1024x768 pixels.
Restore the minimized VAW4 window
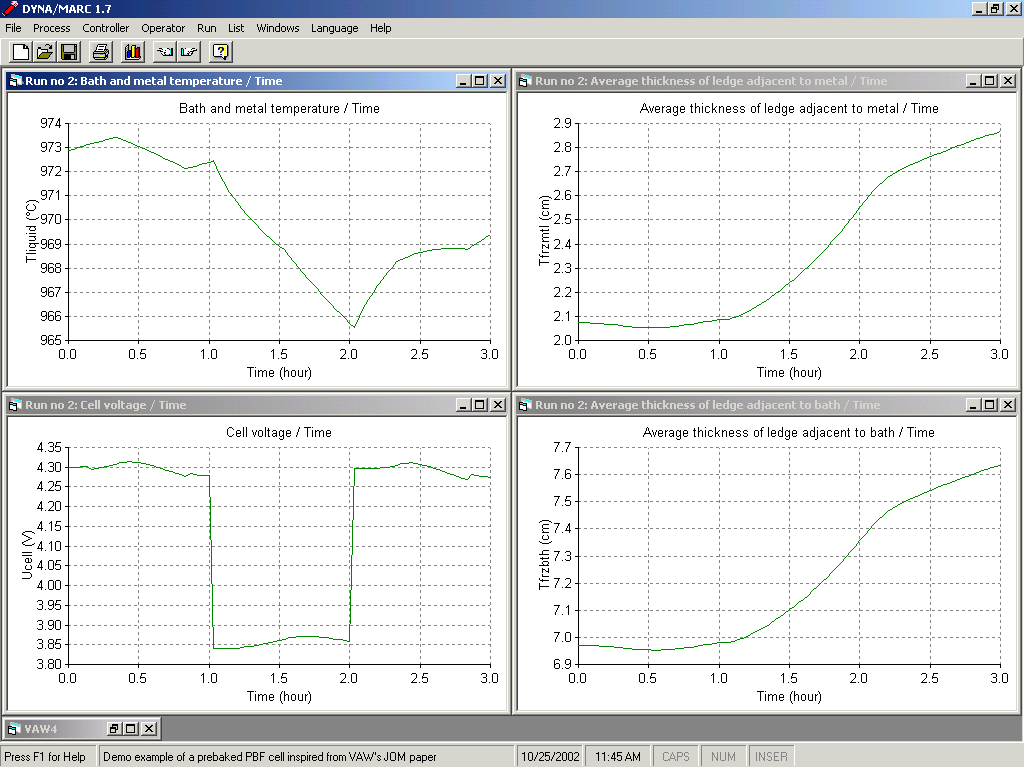[114, 729]
